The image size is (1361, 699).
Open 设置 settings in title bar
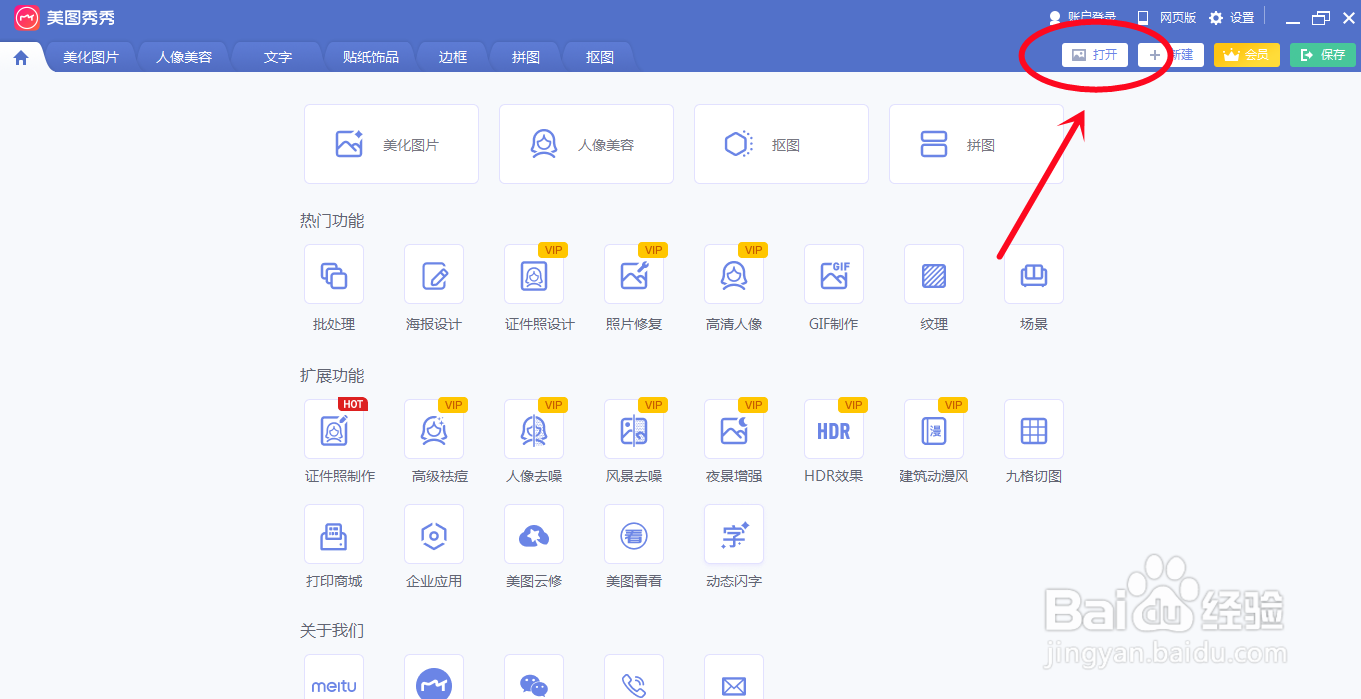(x=1231, y=17)
